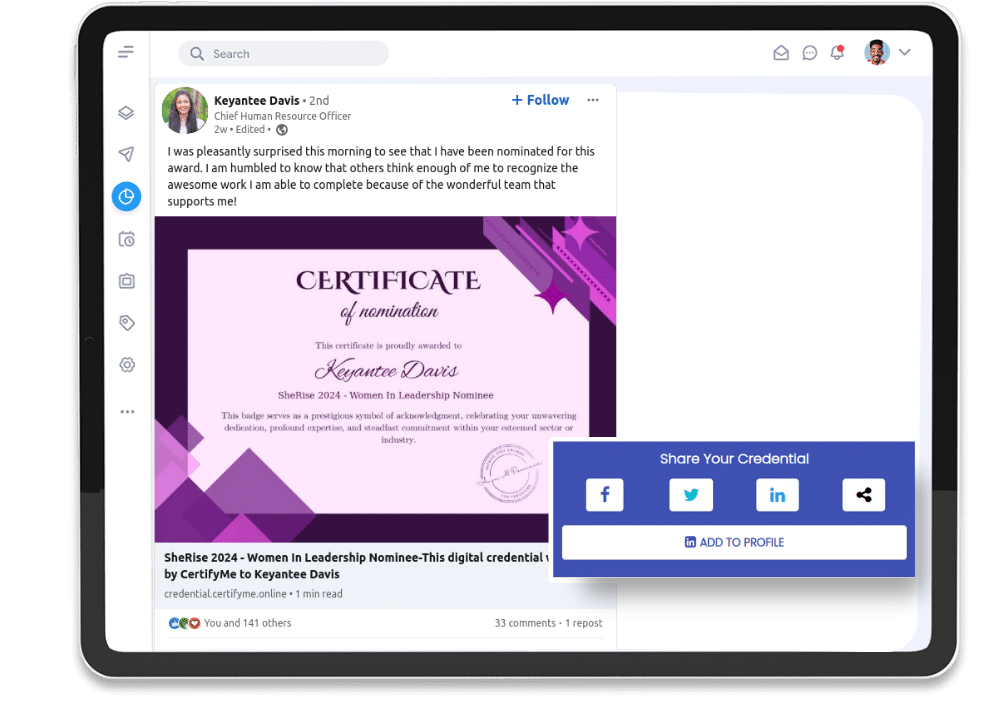Open the camera icon in sidebar

pyautogui.click(x=126, y=281)
